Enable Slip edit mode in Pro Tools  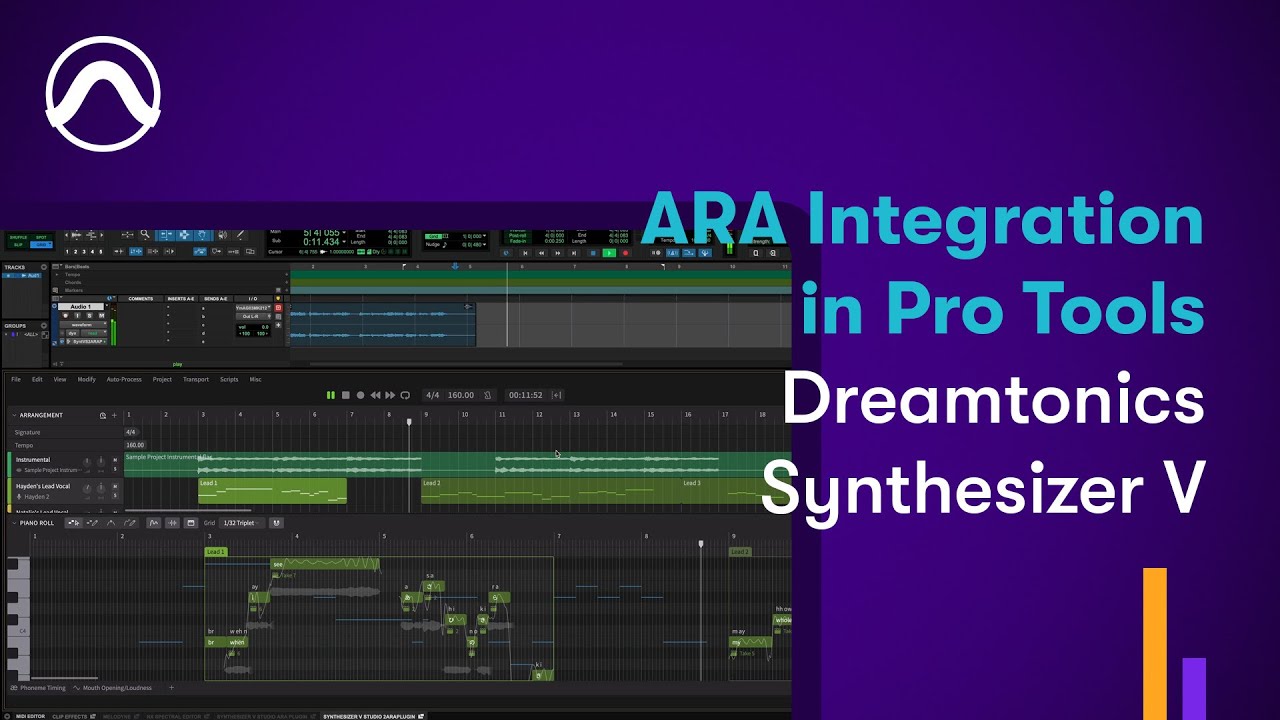[x=18, y=245]
